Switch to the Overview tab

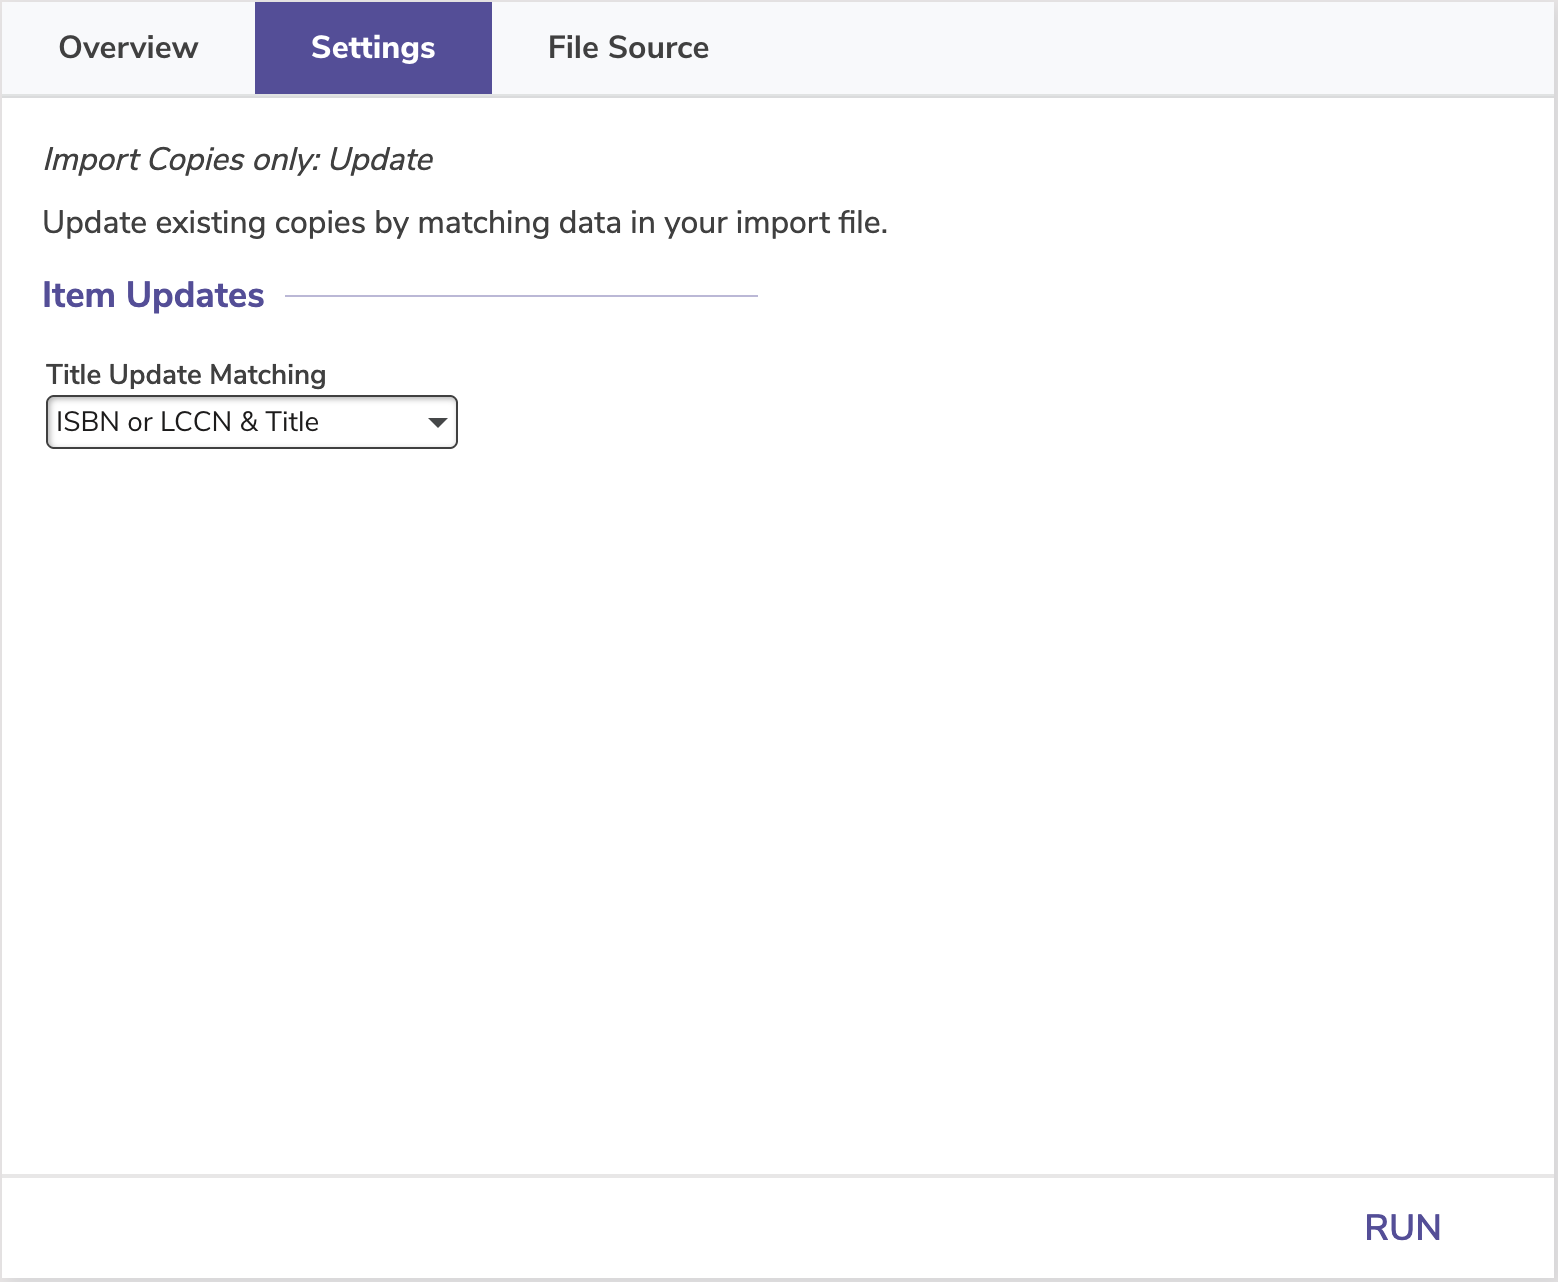point(128,48)
